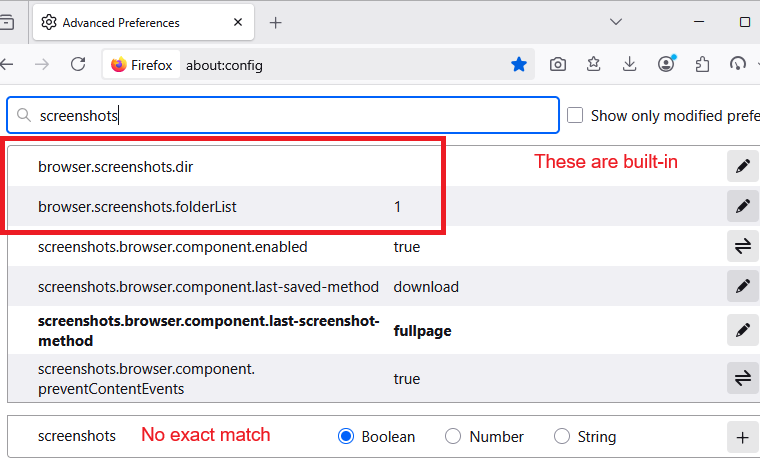Toggle screenshots.browser.component.enabled value
This screenshot has height=467, width=760.
click(742, 246)
